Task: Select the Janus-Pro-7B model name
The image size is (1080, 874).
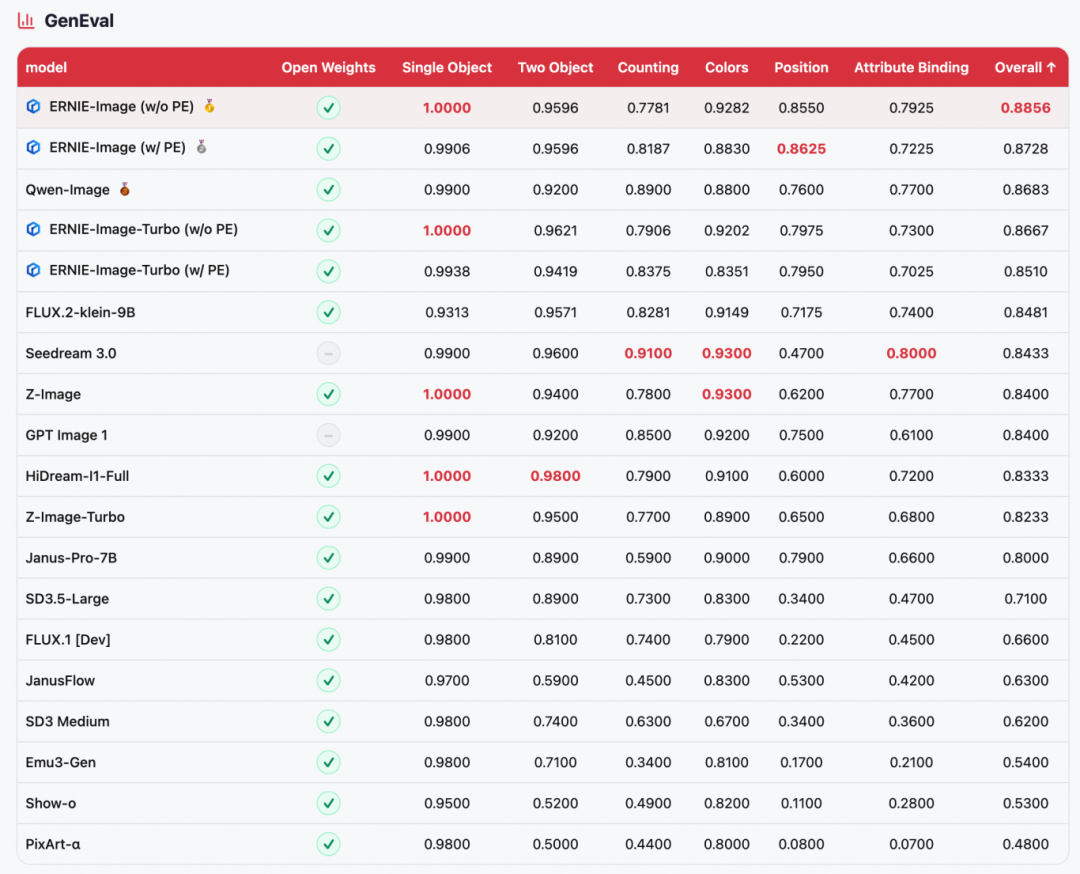Action: pos(71,558)
